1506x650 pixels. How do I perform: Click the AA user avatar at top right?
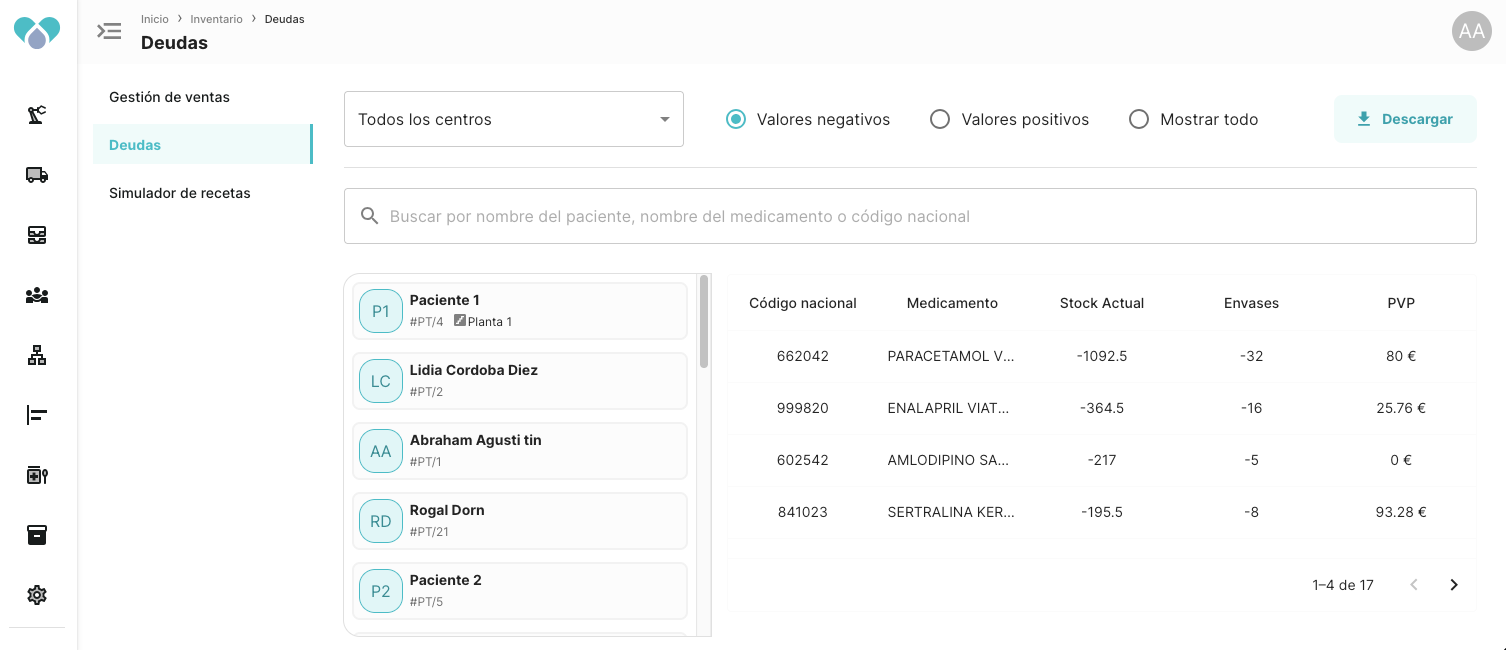(x=1471, y=31)
